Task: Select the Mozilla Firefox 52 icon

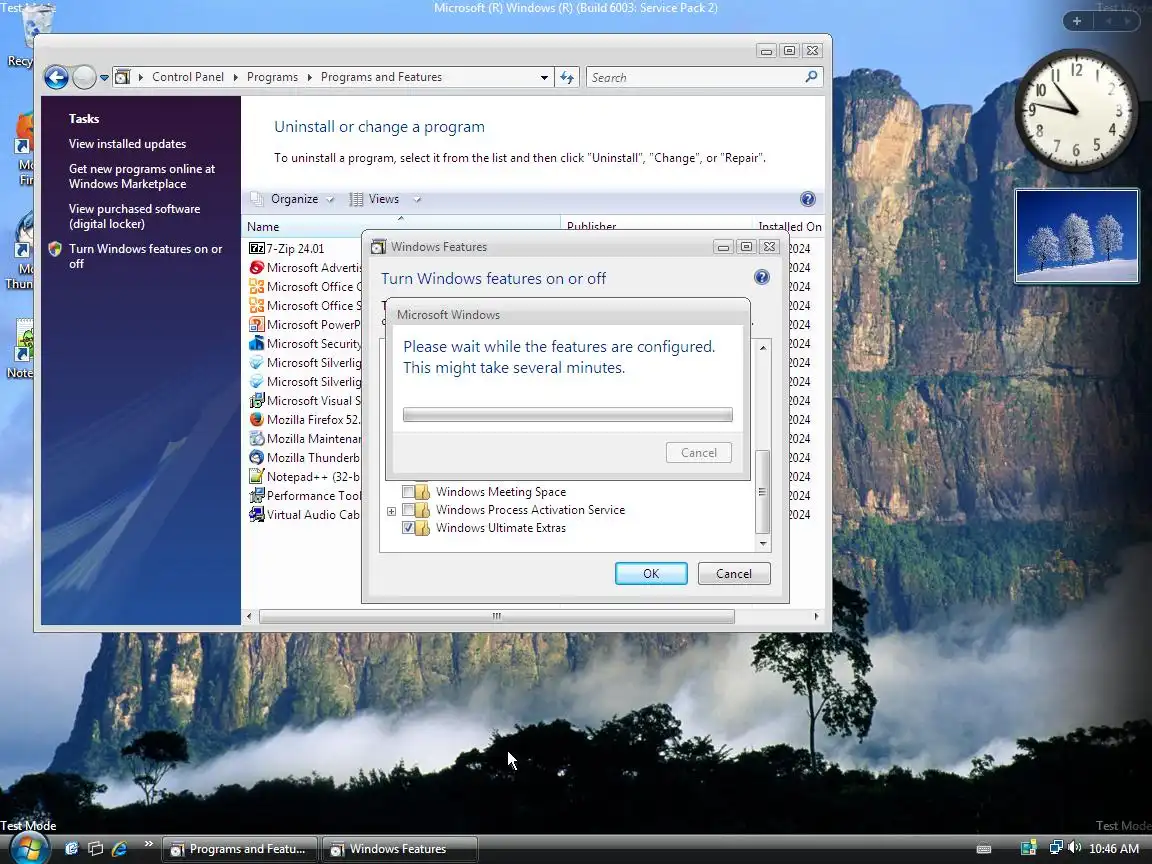Action: (x=256, y=420)
